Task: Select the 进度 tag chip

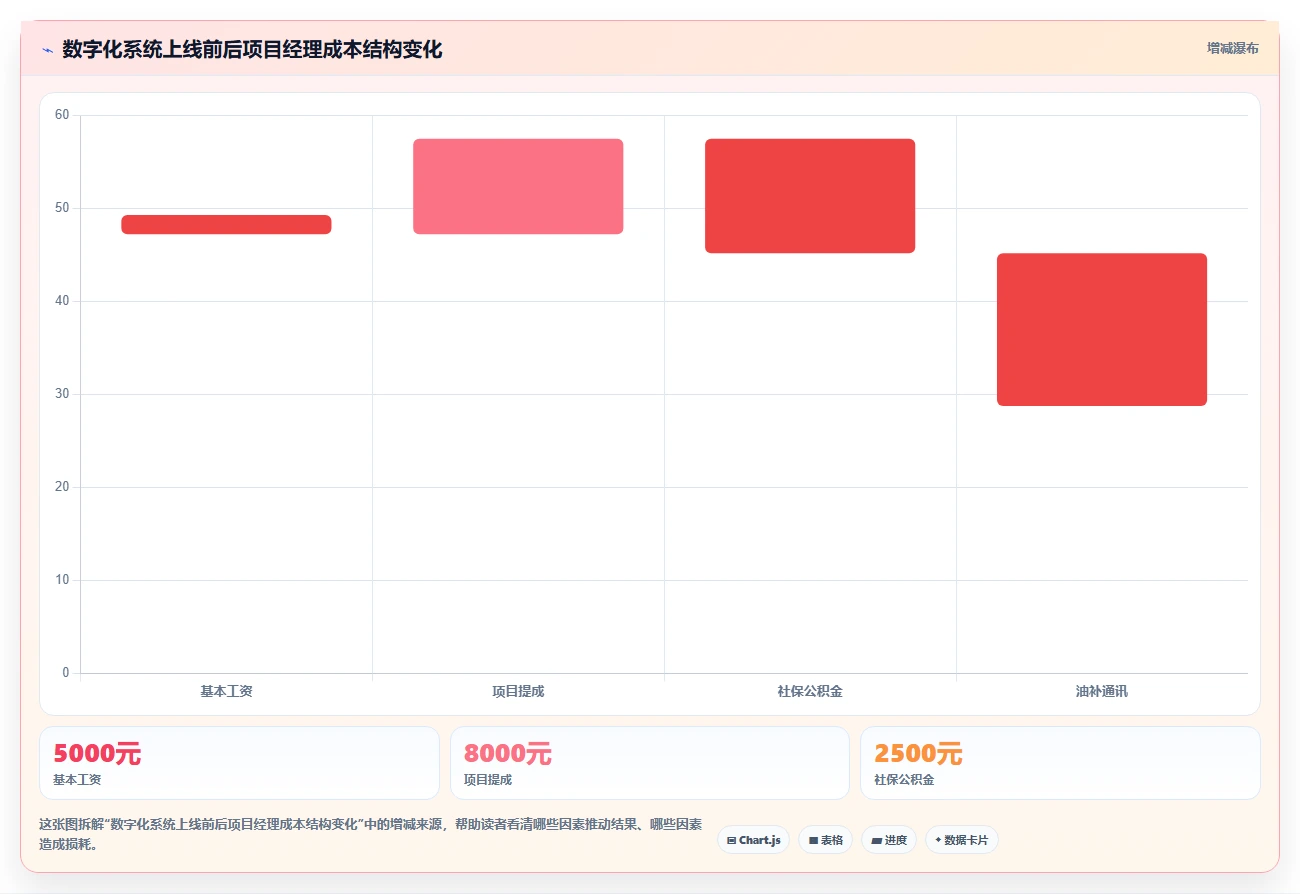Action: click(x=888, y=840)
